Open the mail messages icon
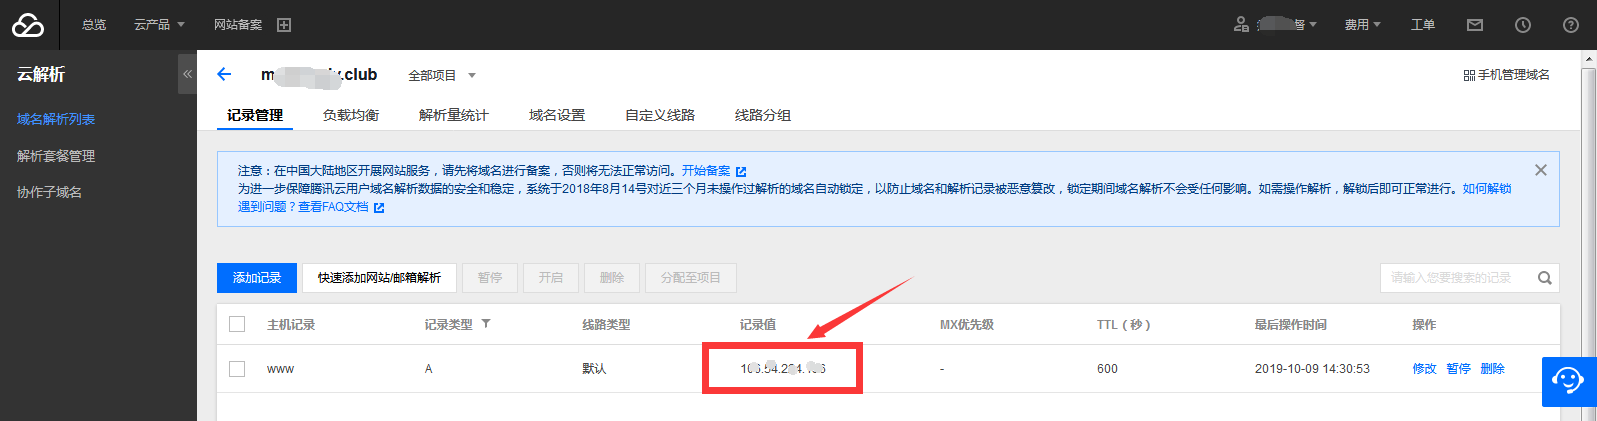 coord(1475,25)
